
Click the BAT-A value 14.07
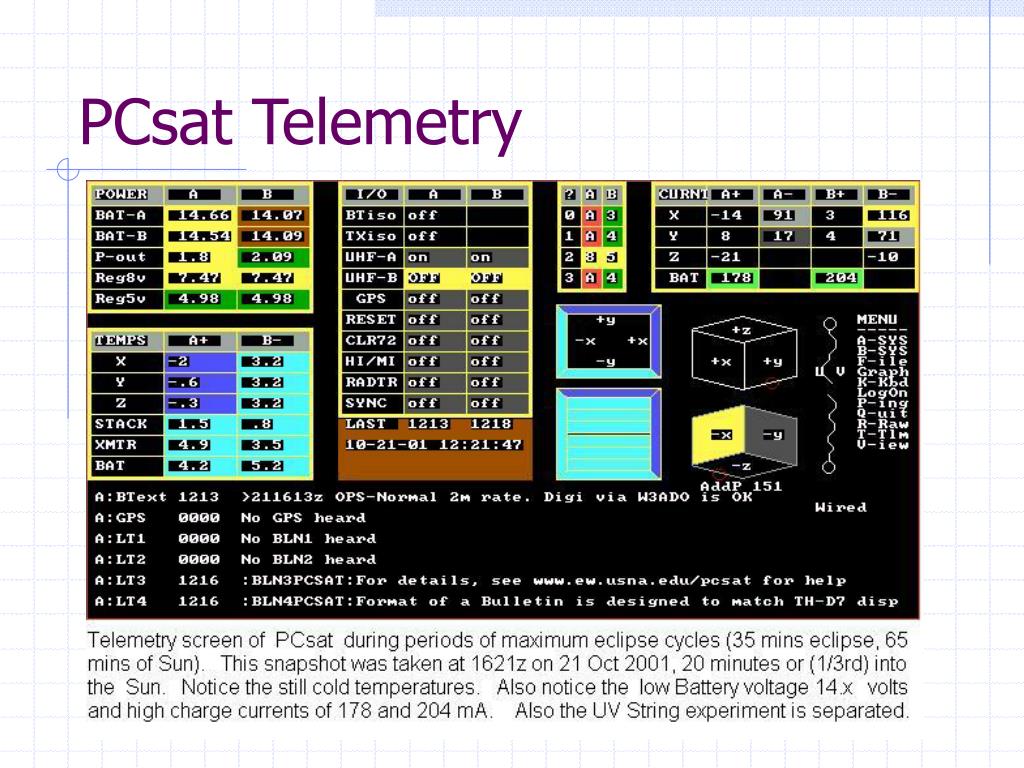(277, 215)
